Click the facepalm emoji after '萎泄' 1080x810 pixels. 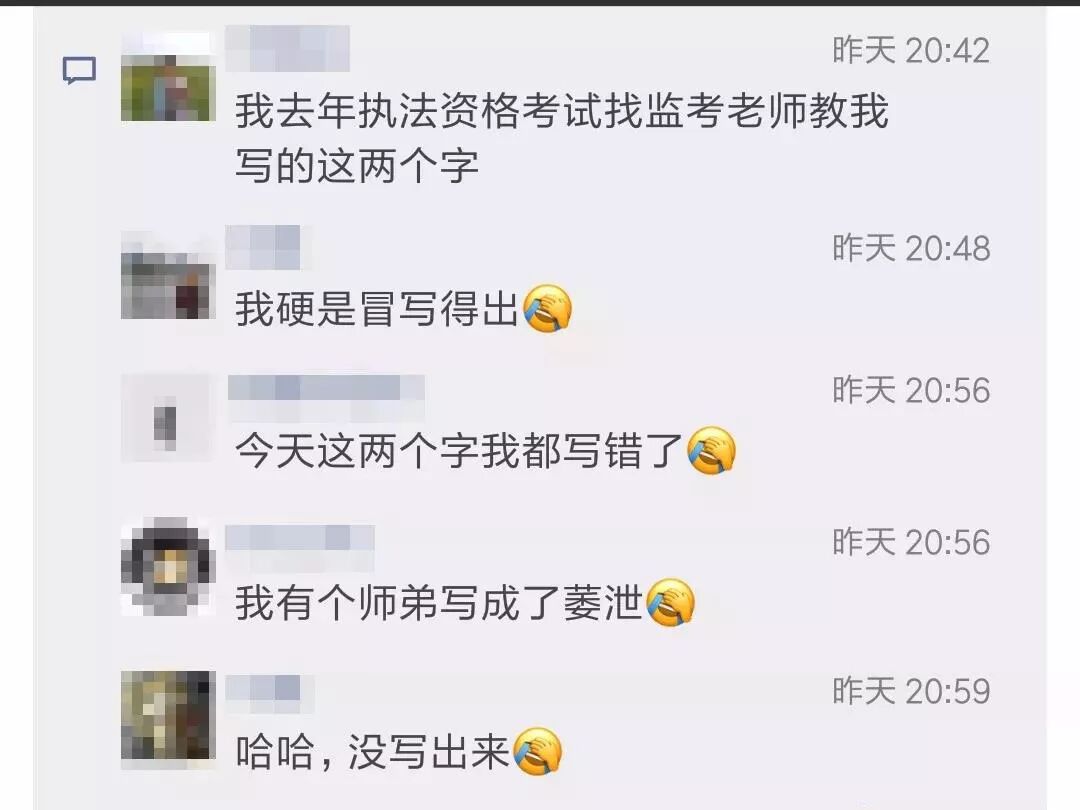(x=671, y=602)
